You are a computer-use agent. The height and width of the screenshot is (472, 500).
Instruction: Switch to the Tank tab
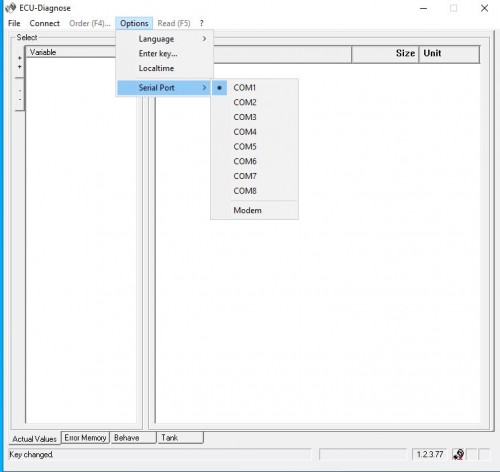click(x=180, y=438)
